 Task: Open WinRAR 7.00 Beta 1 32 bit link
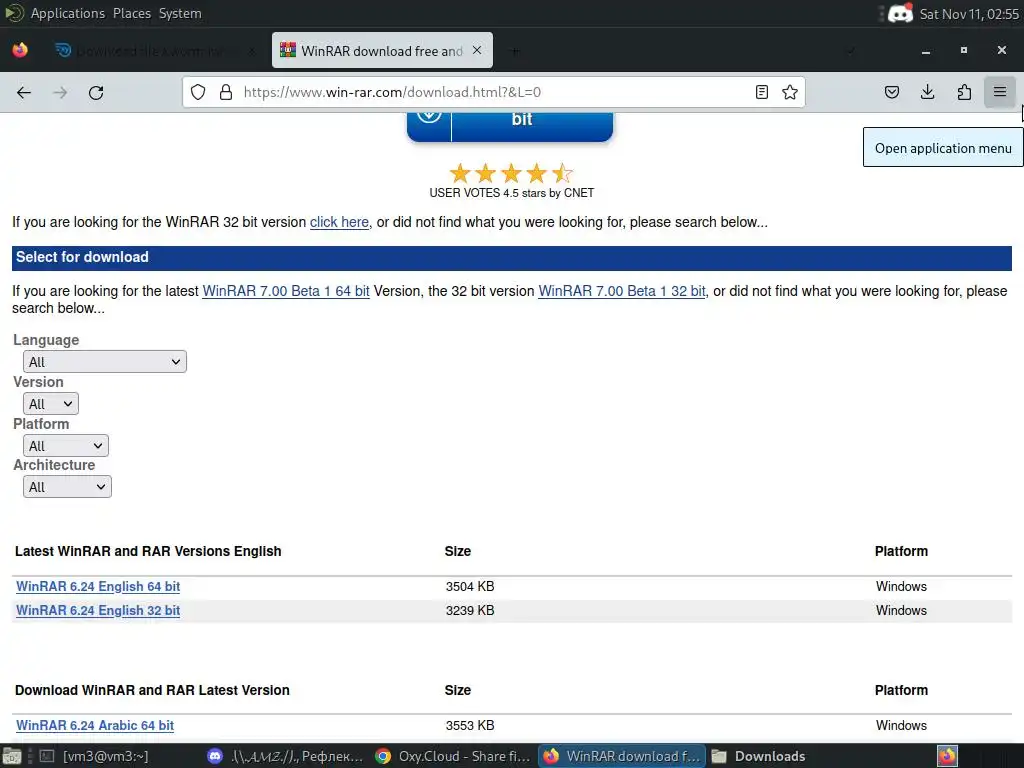coord(622,291)
